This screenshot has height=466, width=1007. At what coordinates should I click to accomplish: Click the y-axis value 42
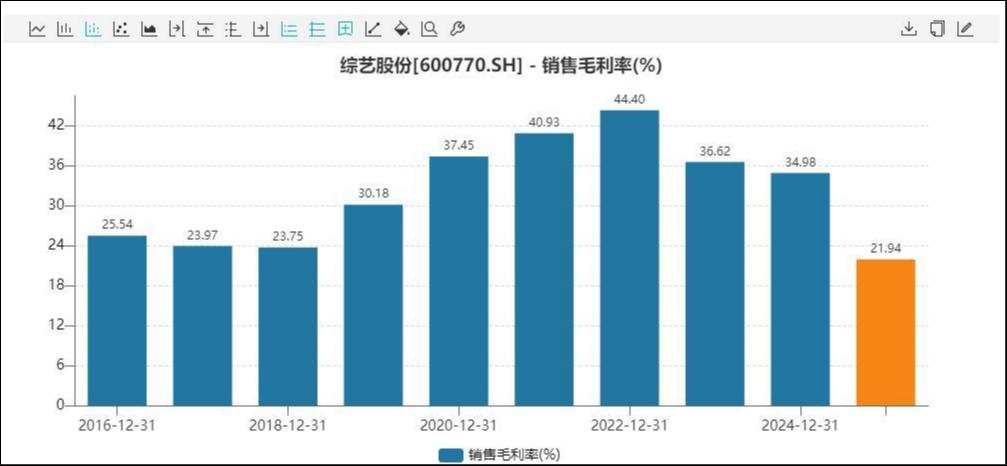(x=56, y=126)
